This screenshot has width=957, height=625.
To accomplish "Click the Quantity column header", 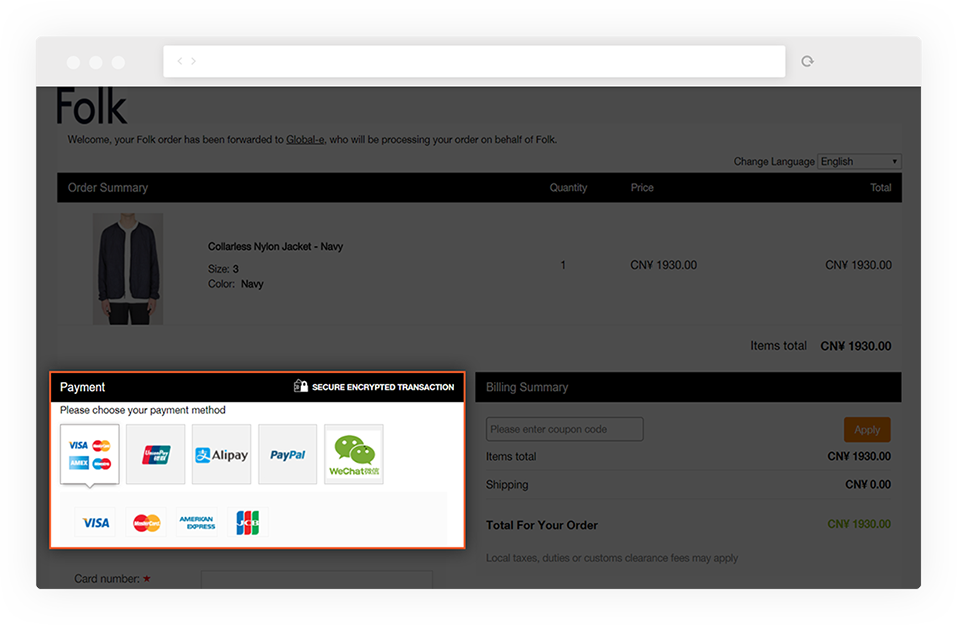I will pyautogui.click(x=568, y=187).
